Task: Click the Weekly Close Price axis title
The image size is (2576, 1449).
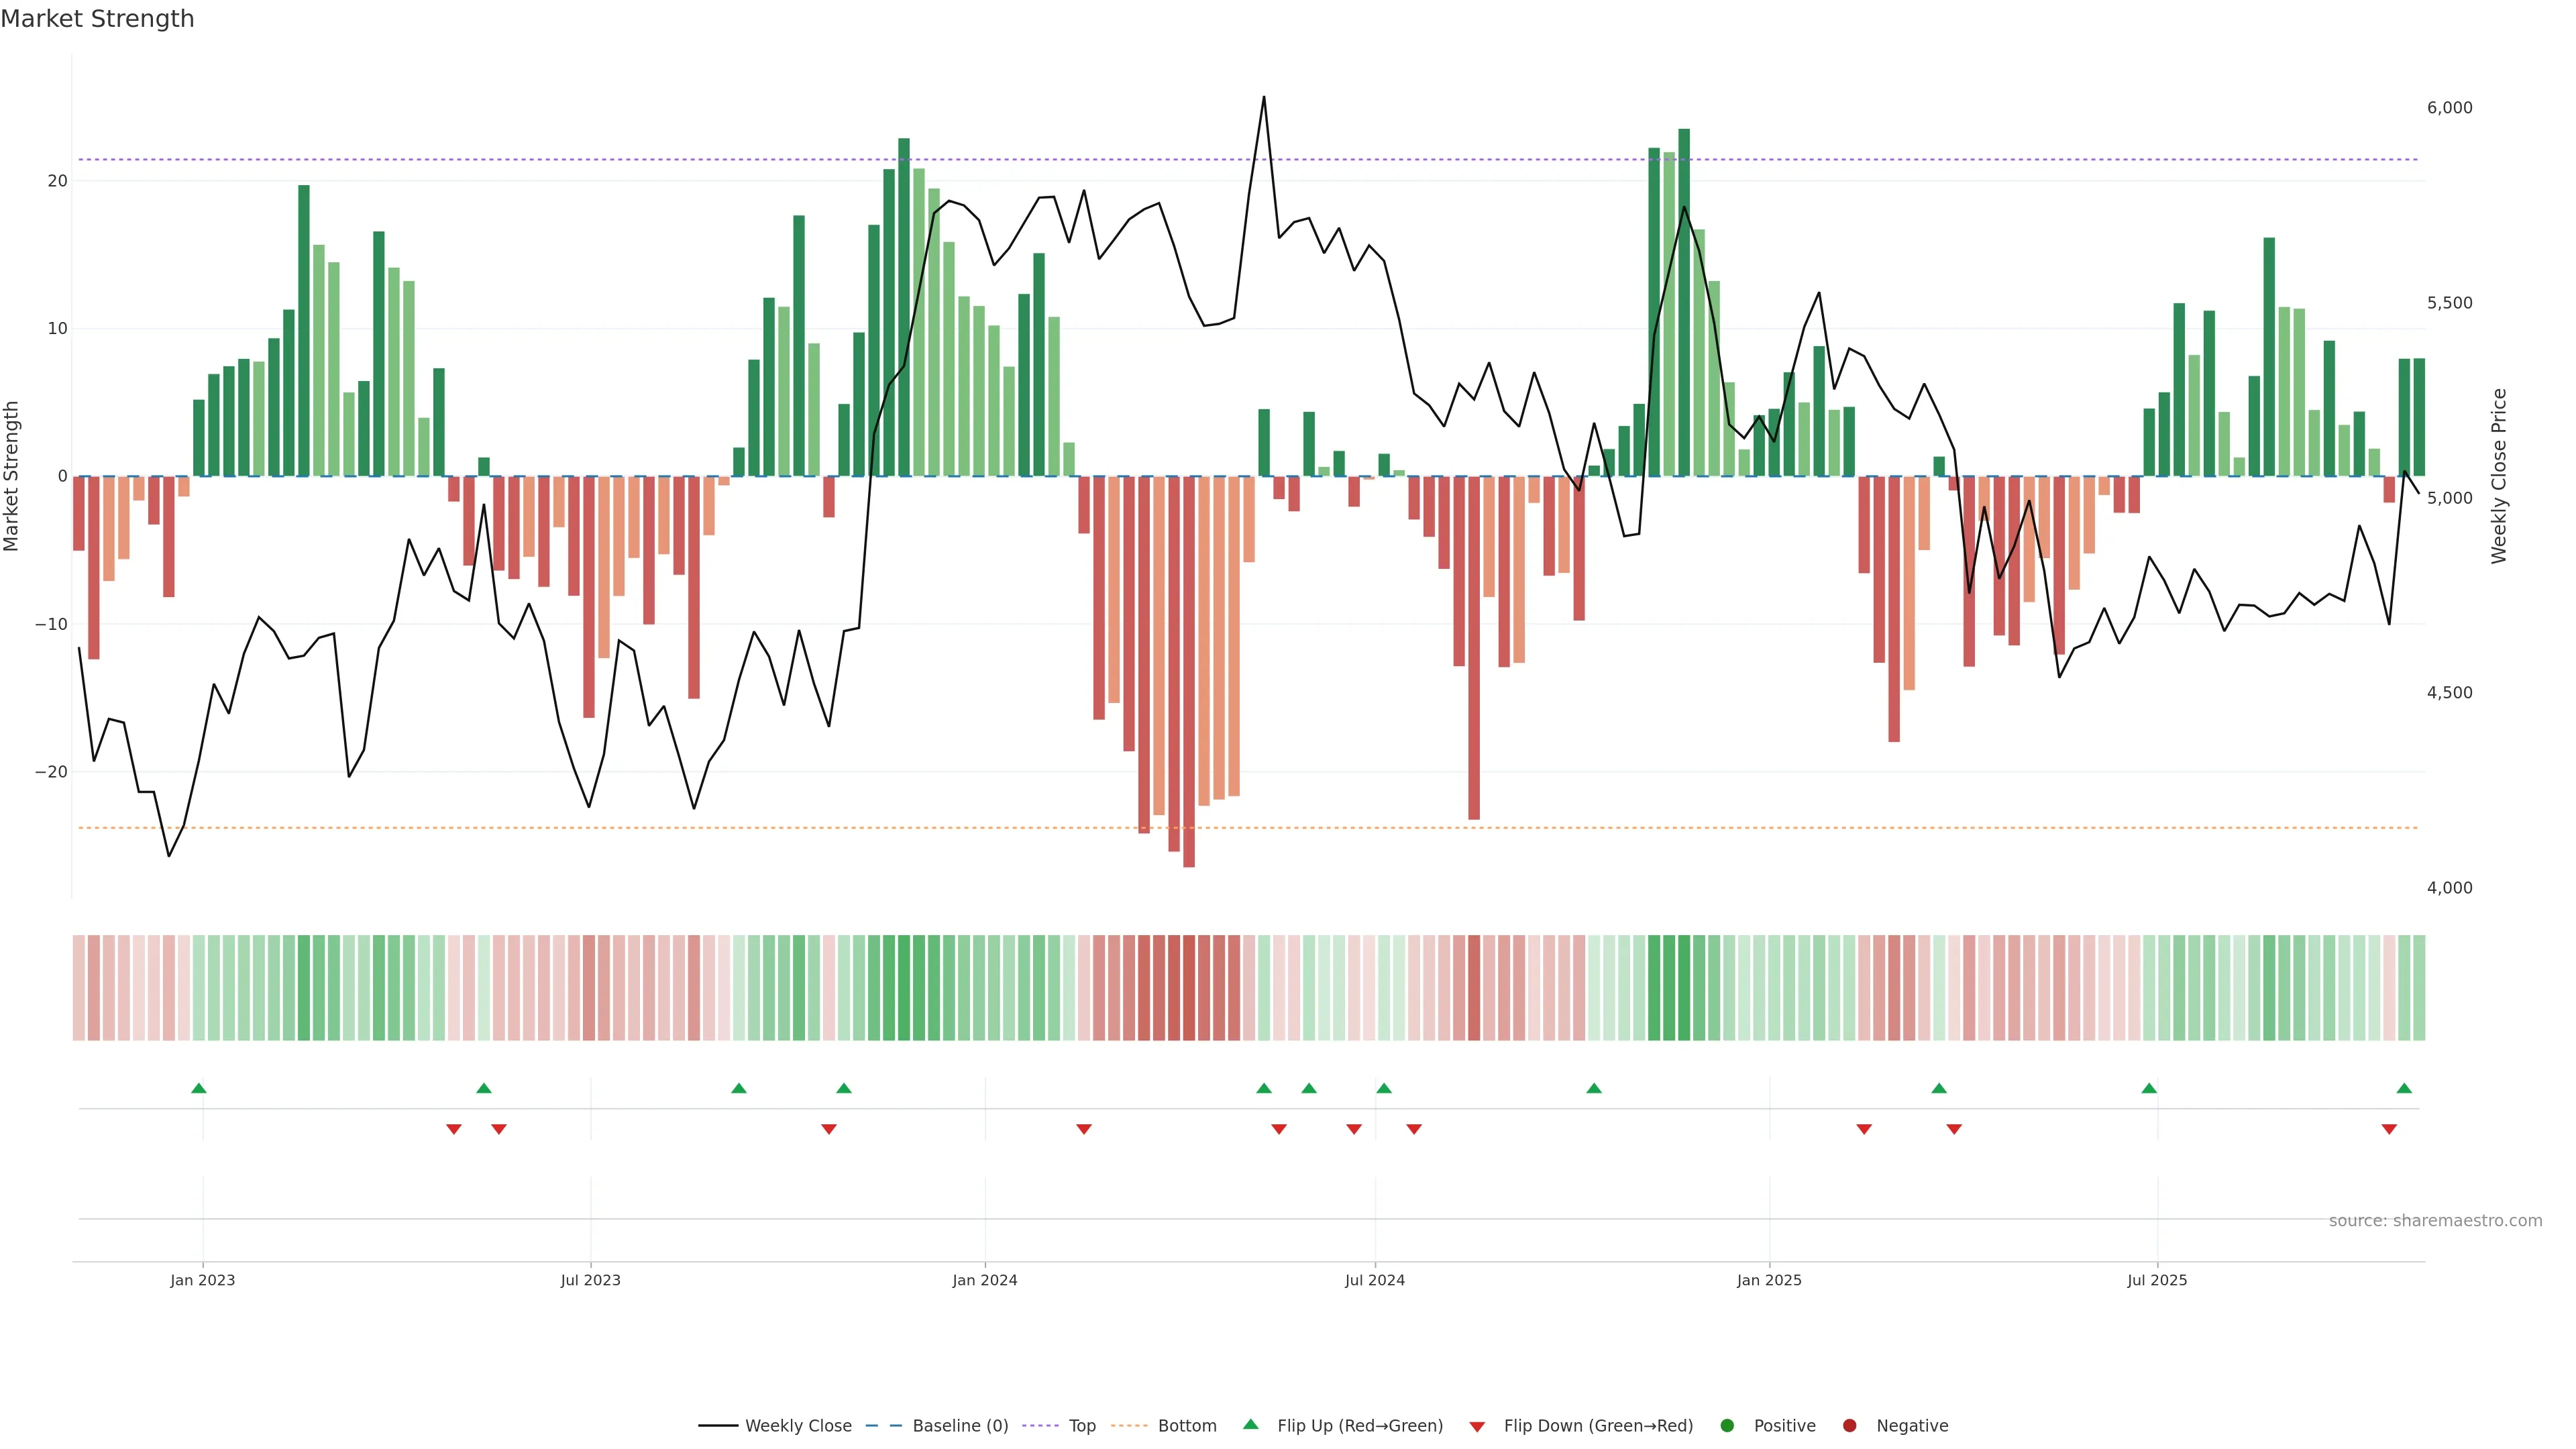Action: [x=2499, y=476]
